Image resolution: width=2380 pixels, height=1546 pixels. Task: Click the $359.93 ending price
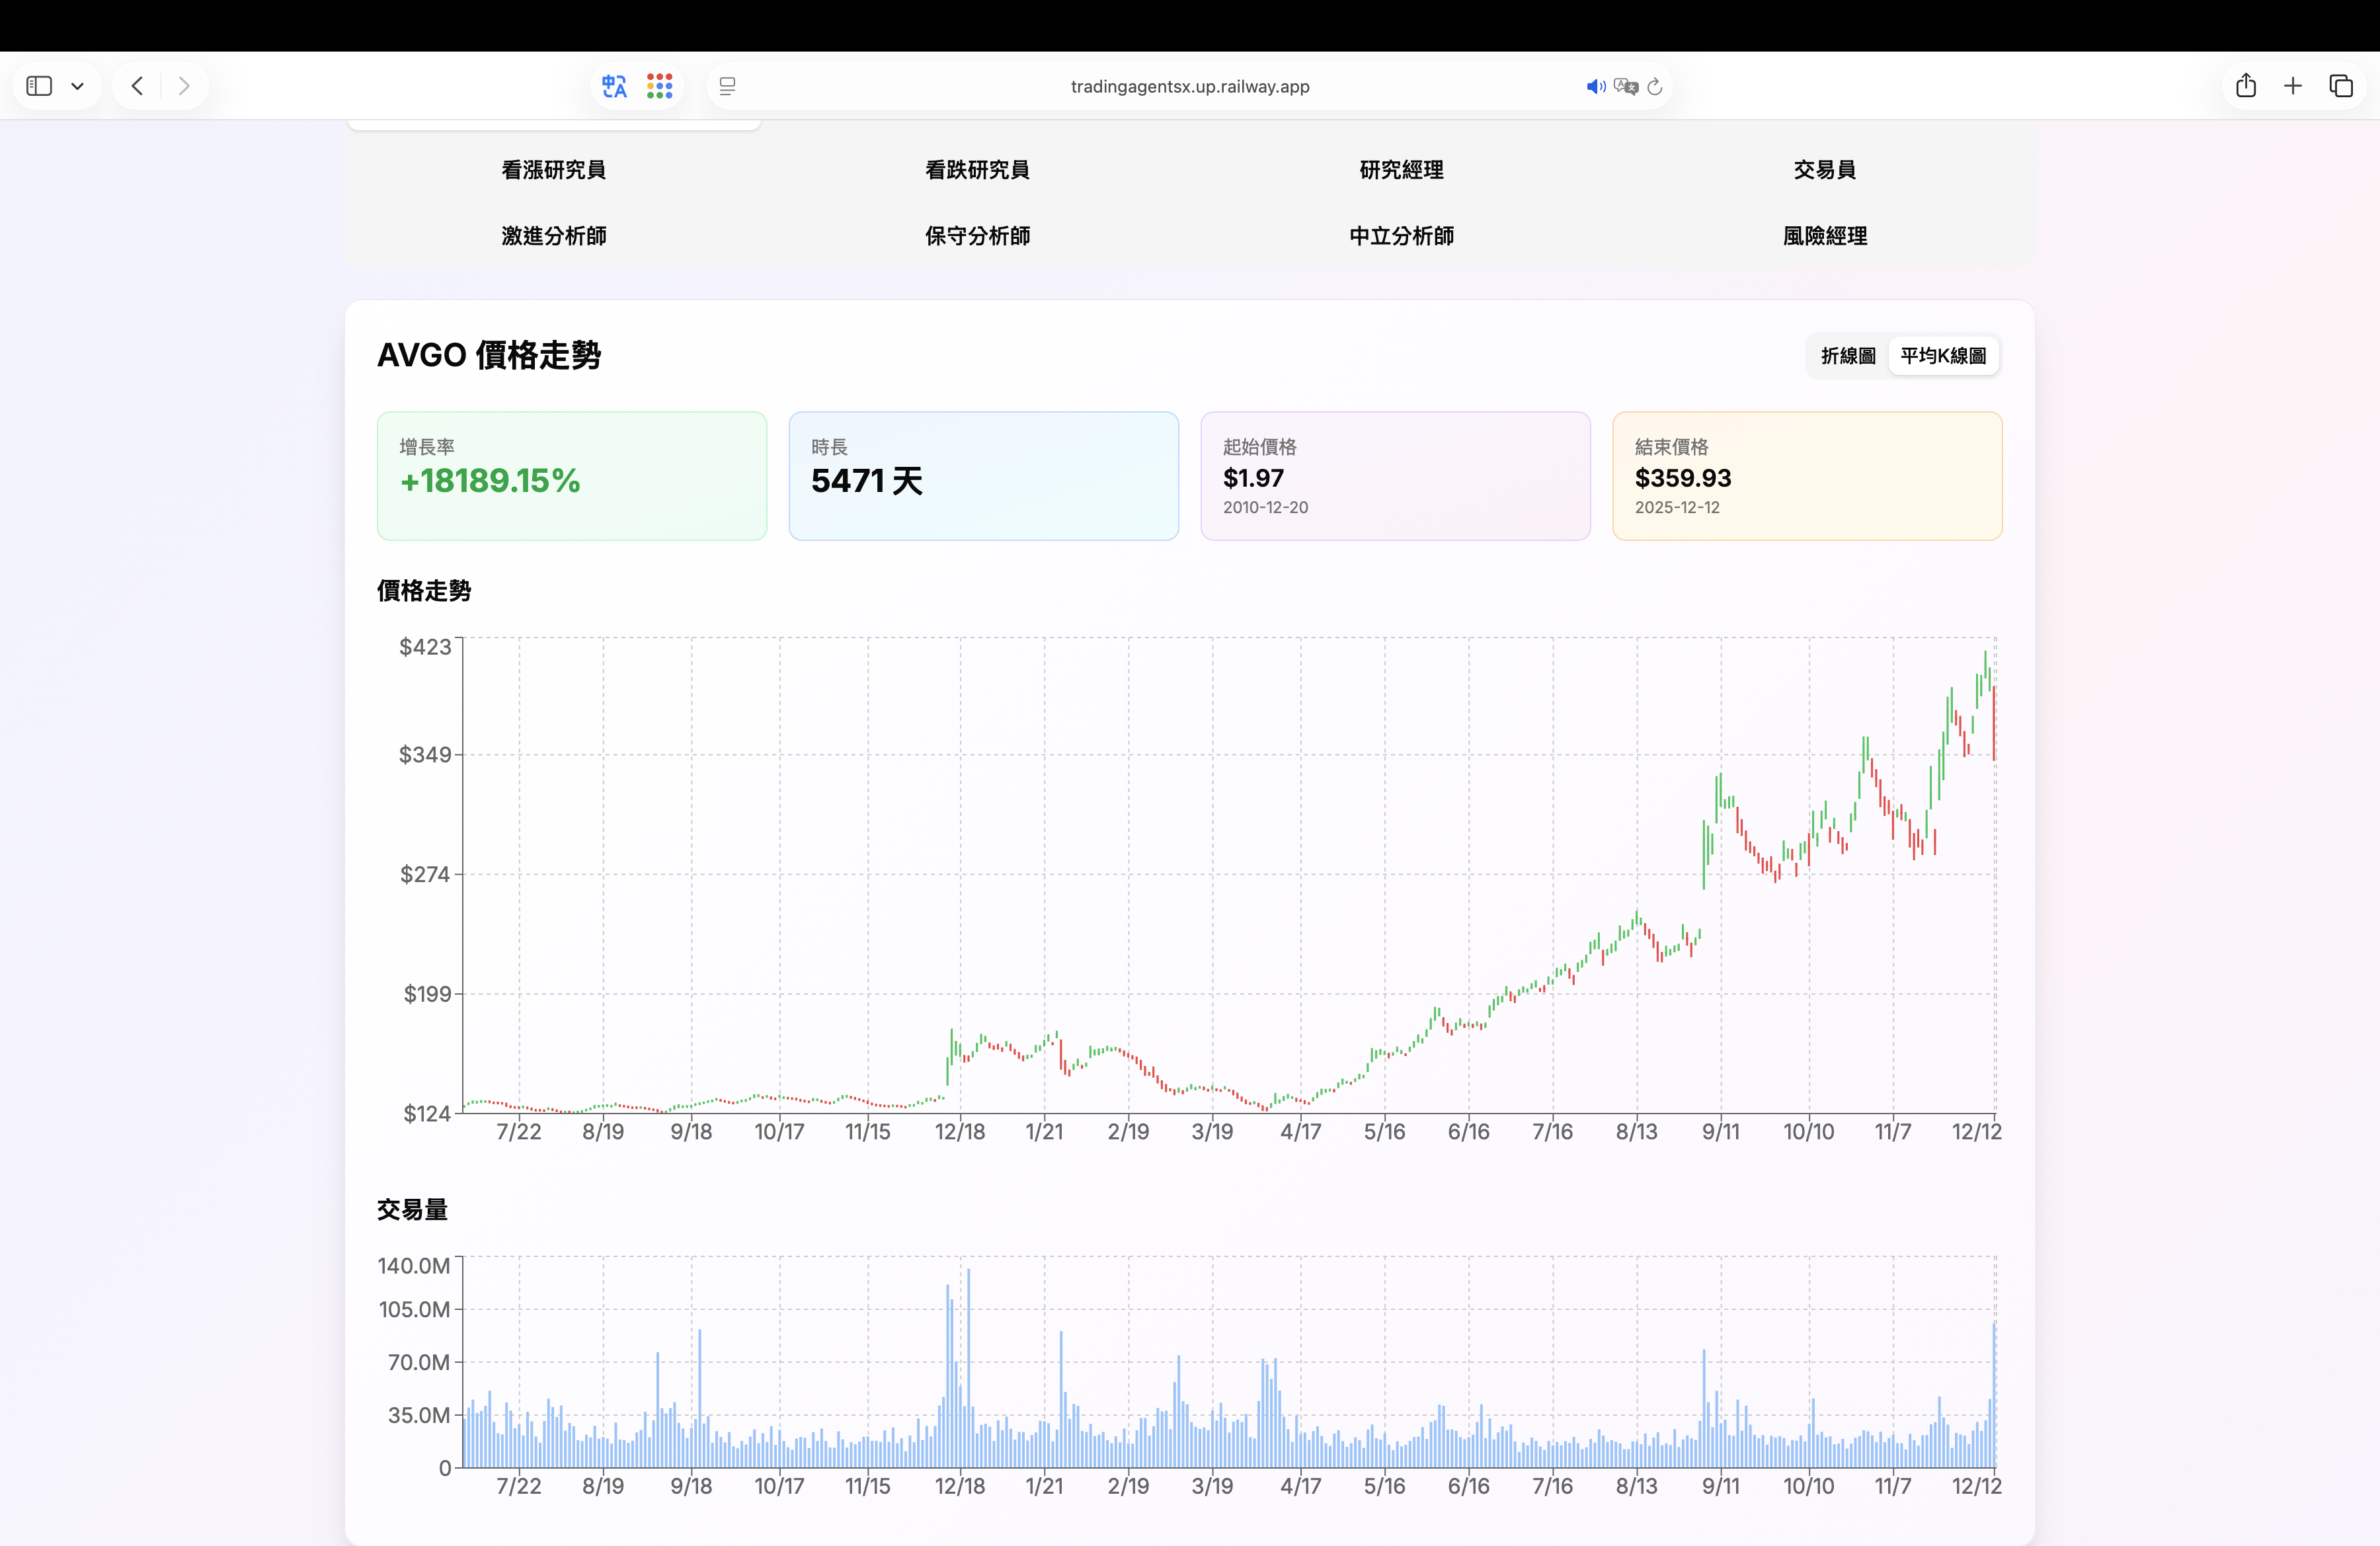(1683, 478)
